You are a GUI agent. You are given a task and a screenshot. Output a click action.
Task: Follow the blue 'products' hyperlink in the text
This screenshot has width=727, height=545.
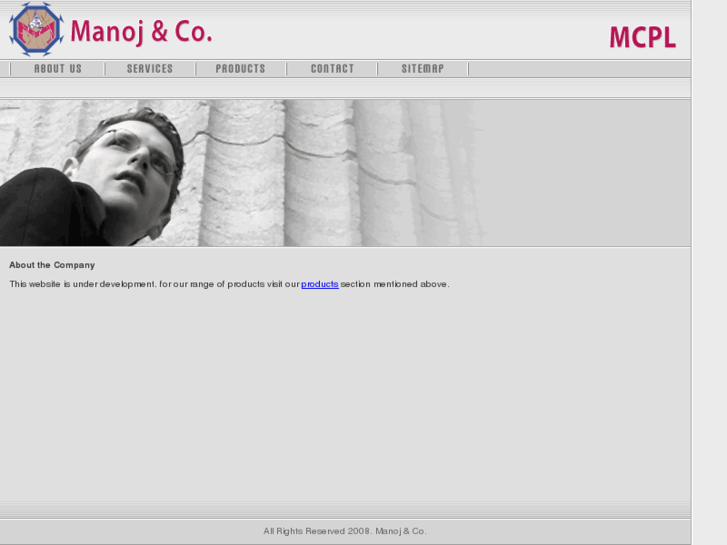pyautogui.click(x=320, y=284)
